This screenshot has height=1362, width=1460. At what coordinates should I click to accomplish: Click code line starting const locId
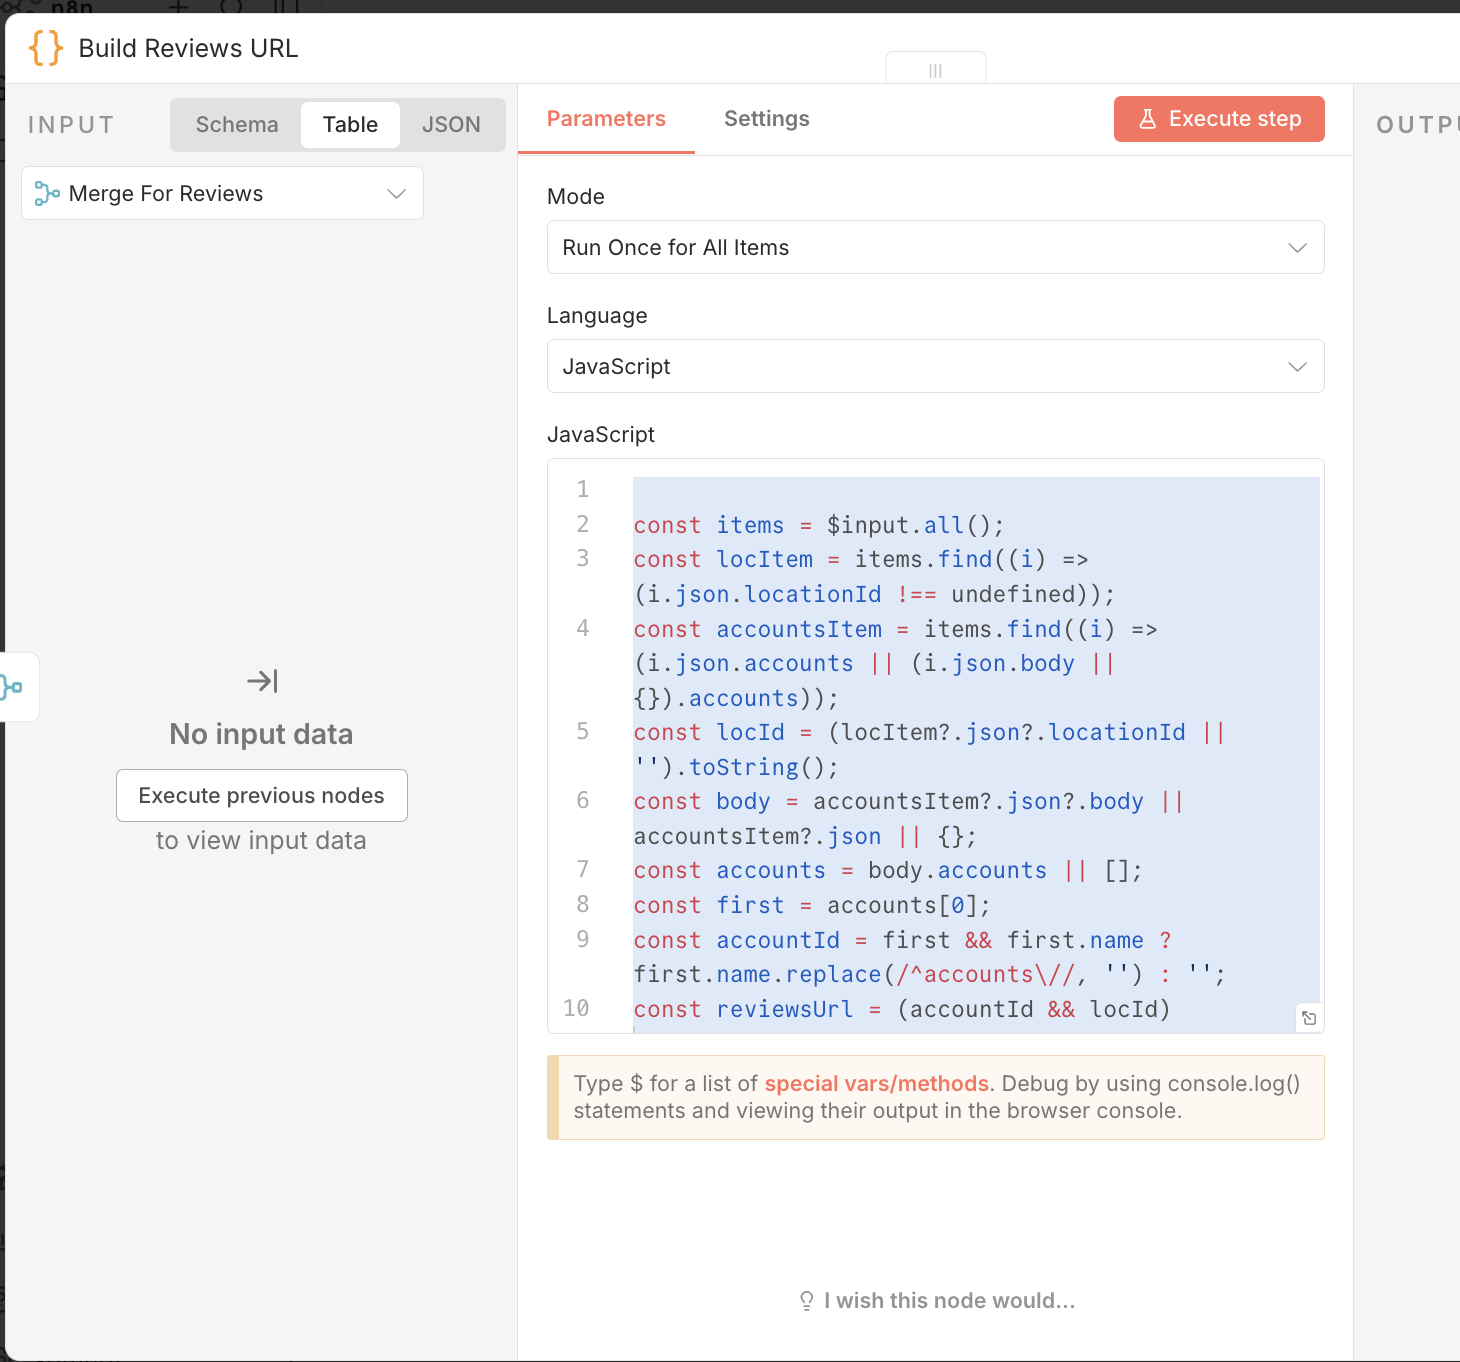[x=929, y=749]
